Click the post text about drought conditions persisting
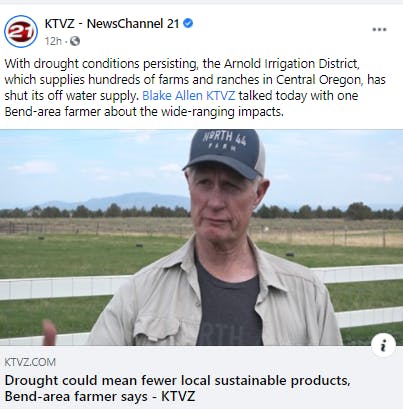The image size is (403, 409). (x=195, y=87)
